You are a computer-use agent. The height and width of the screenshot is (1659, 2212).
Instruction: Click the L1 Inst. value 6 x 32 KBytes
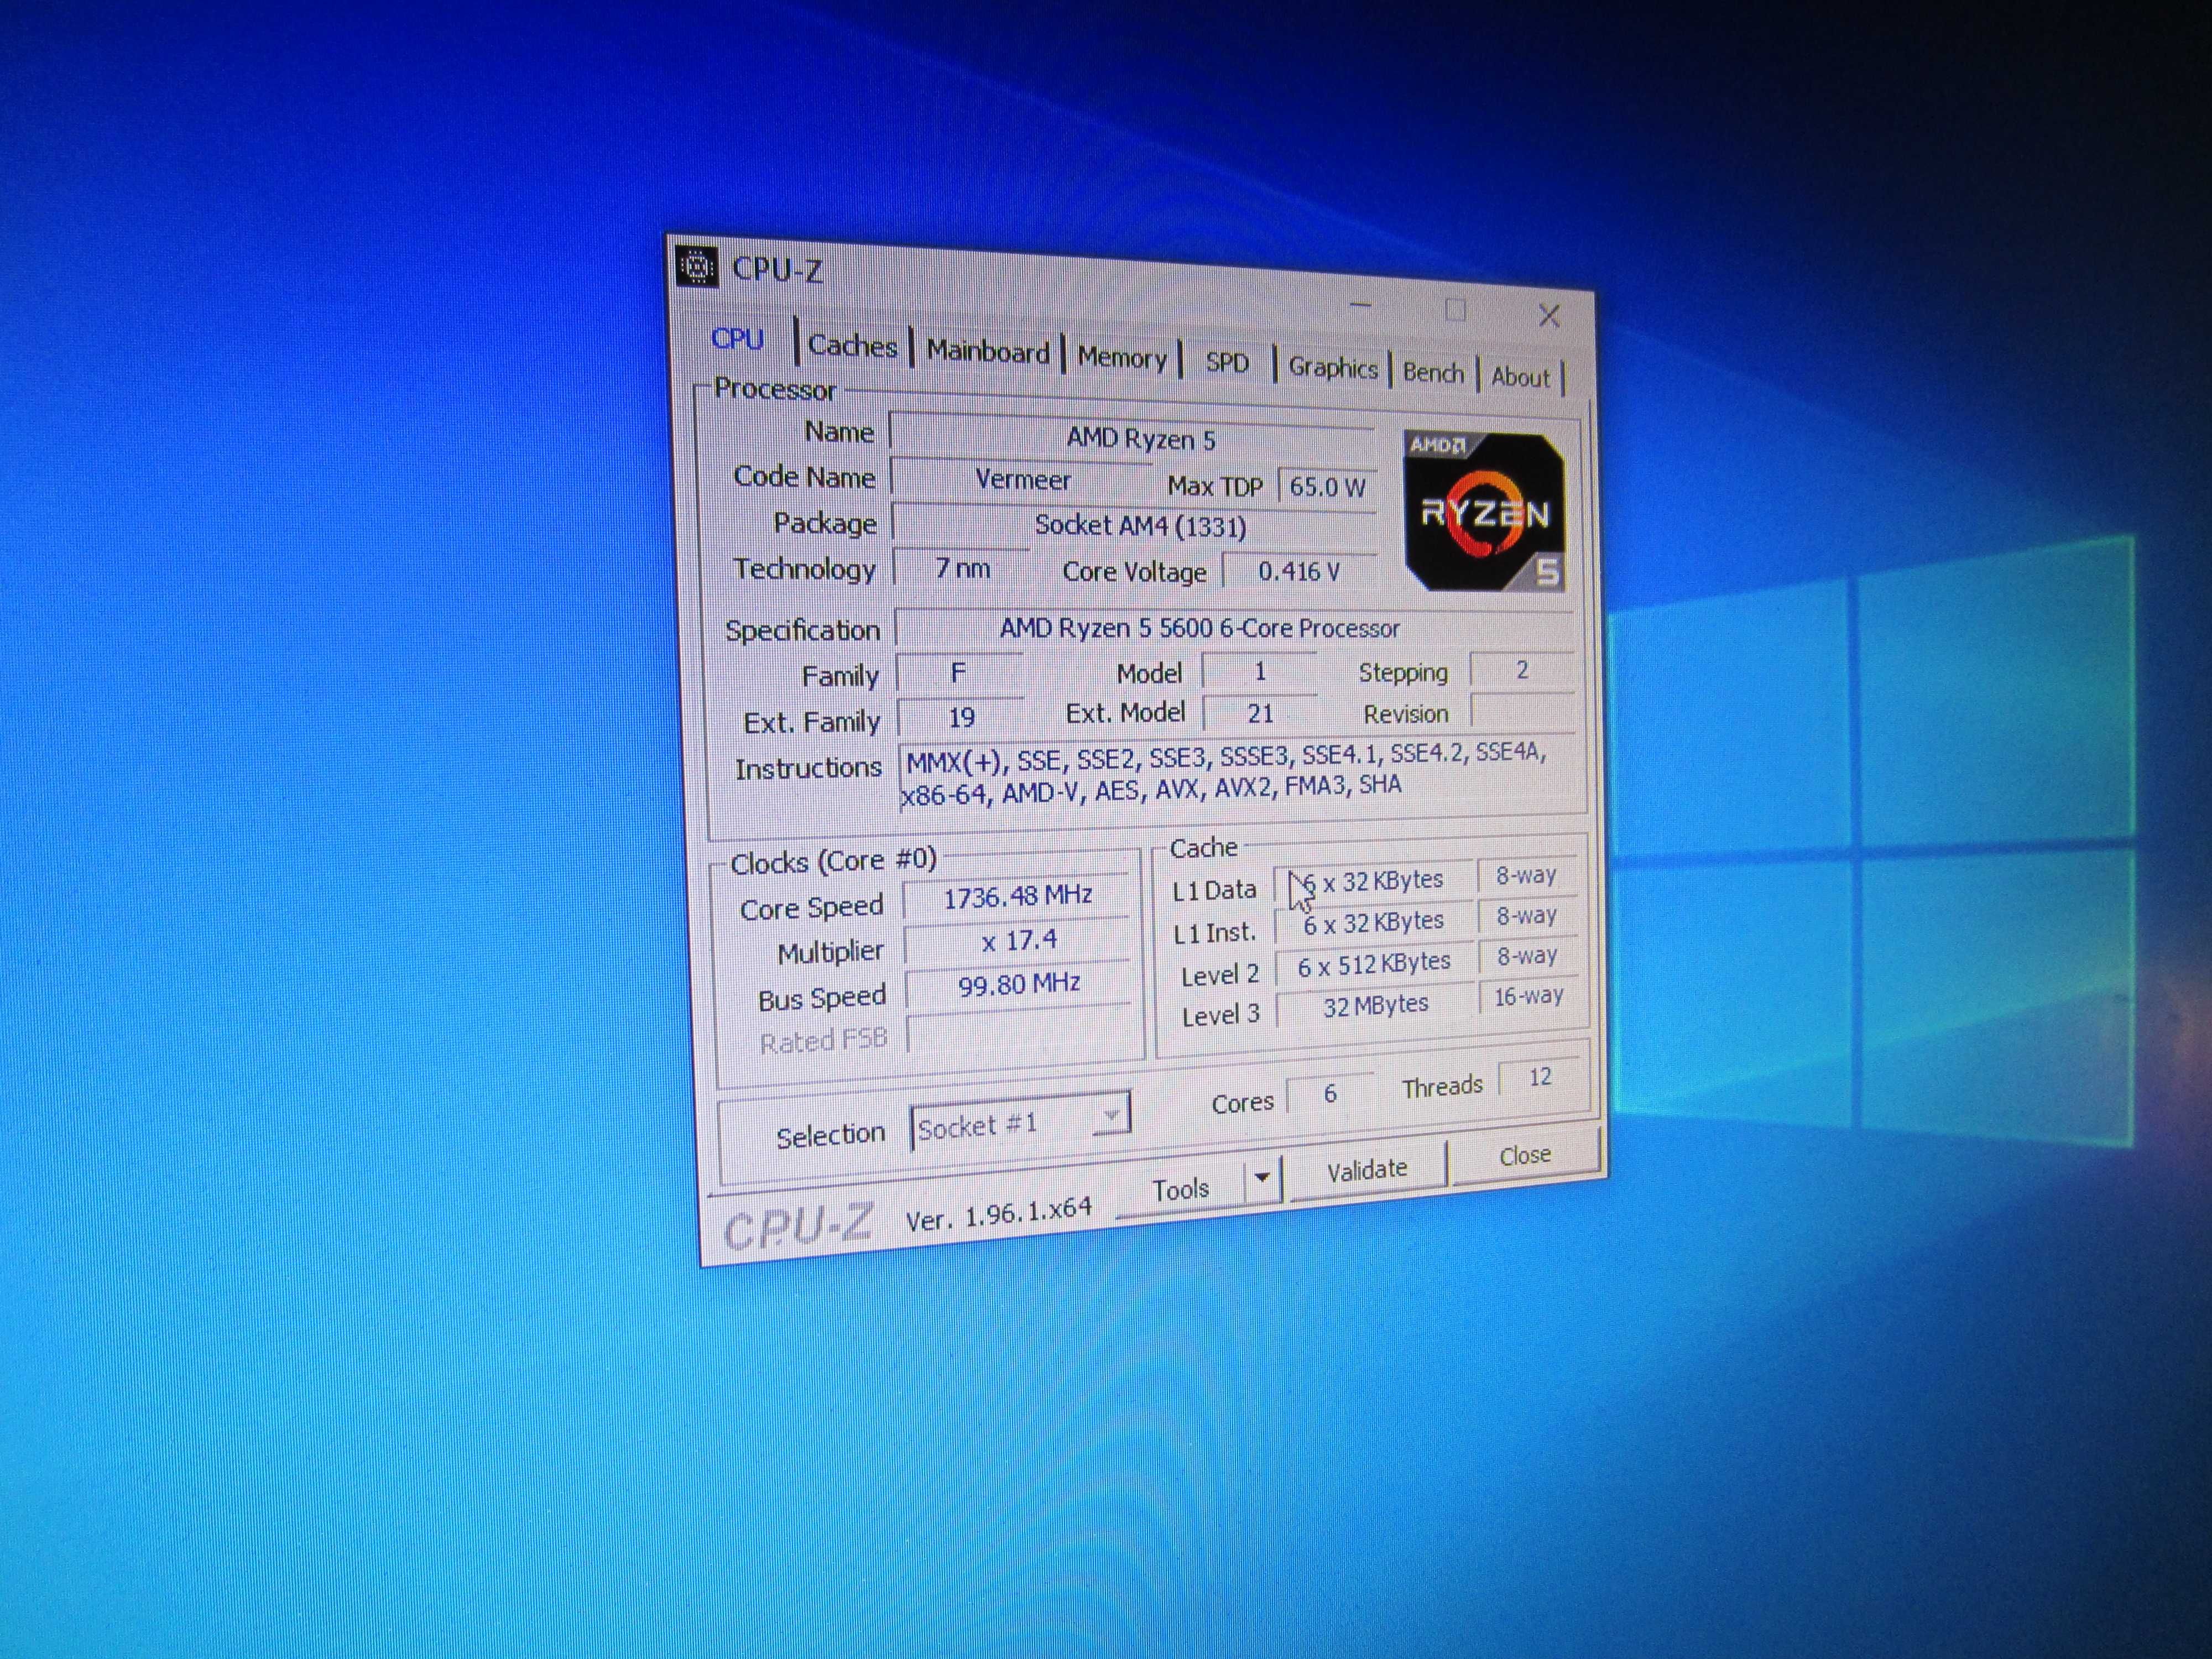[x=1374, y=923]
